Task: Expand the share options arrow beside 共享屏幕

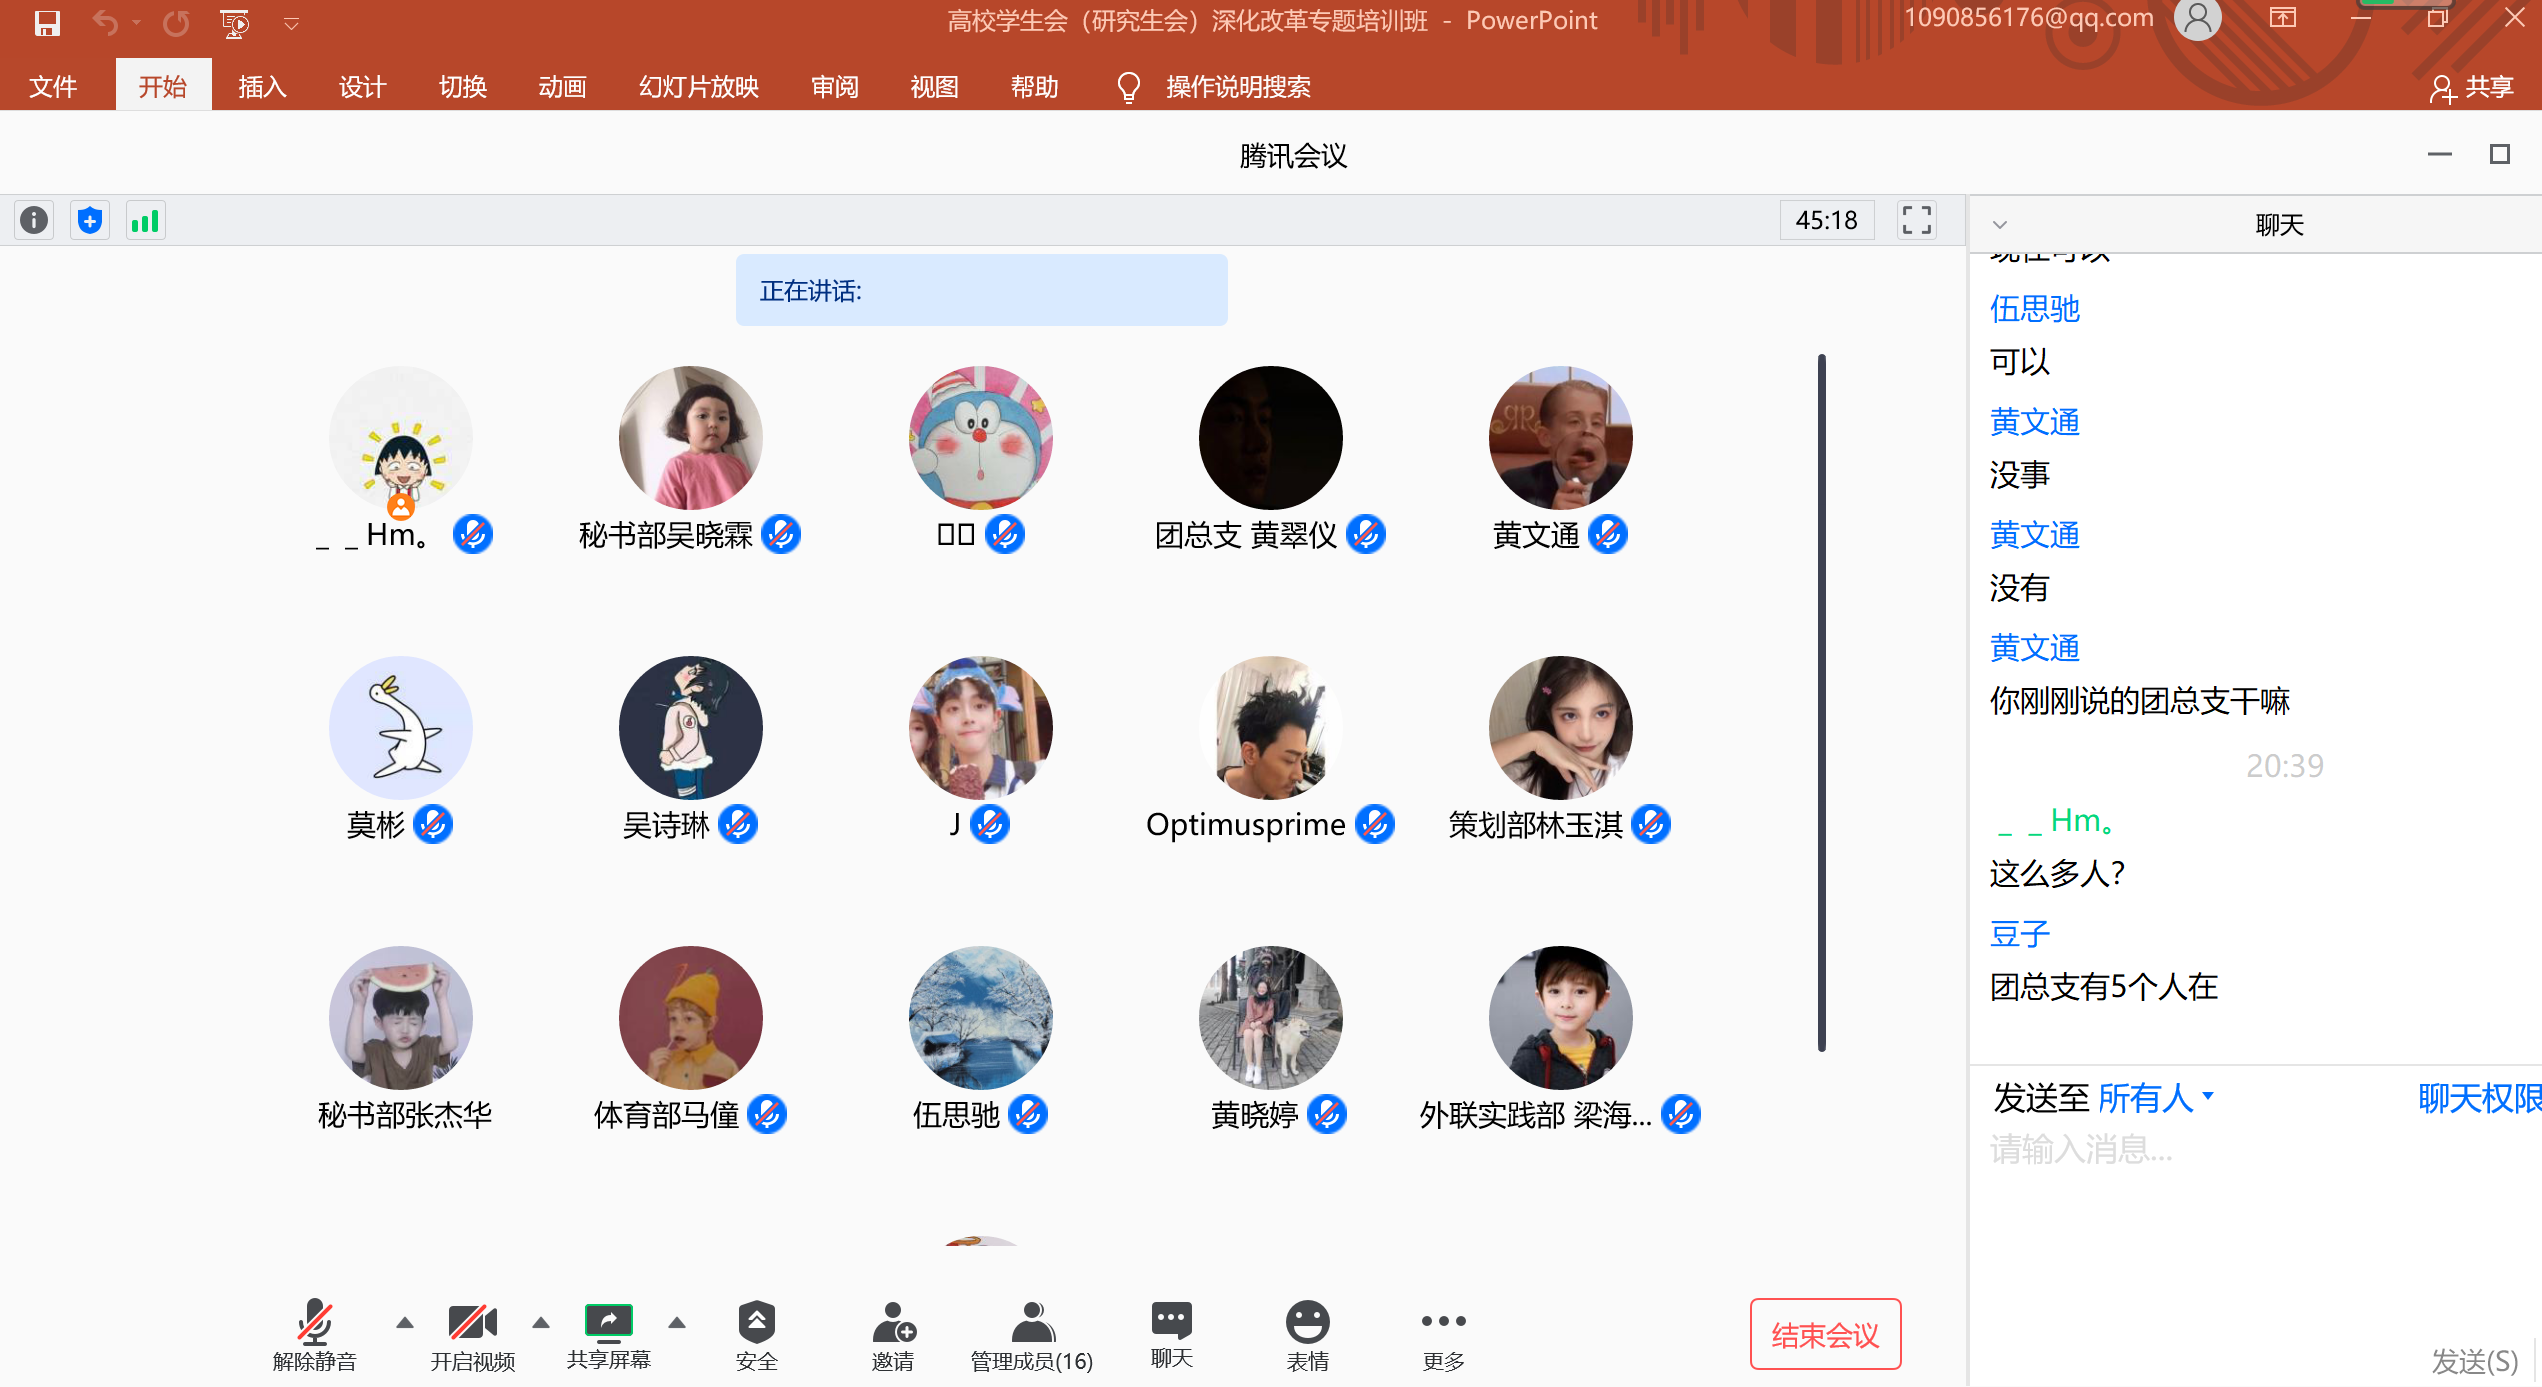Action: click(677, 1322)
